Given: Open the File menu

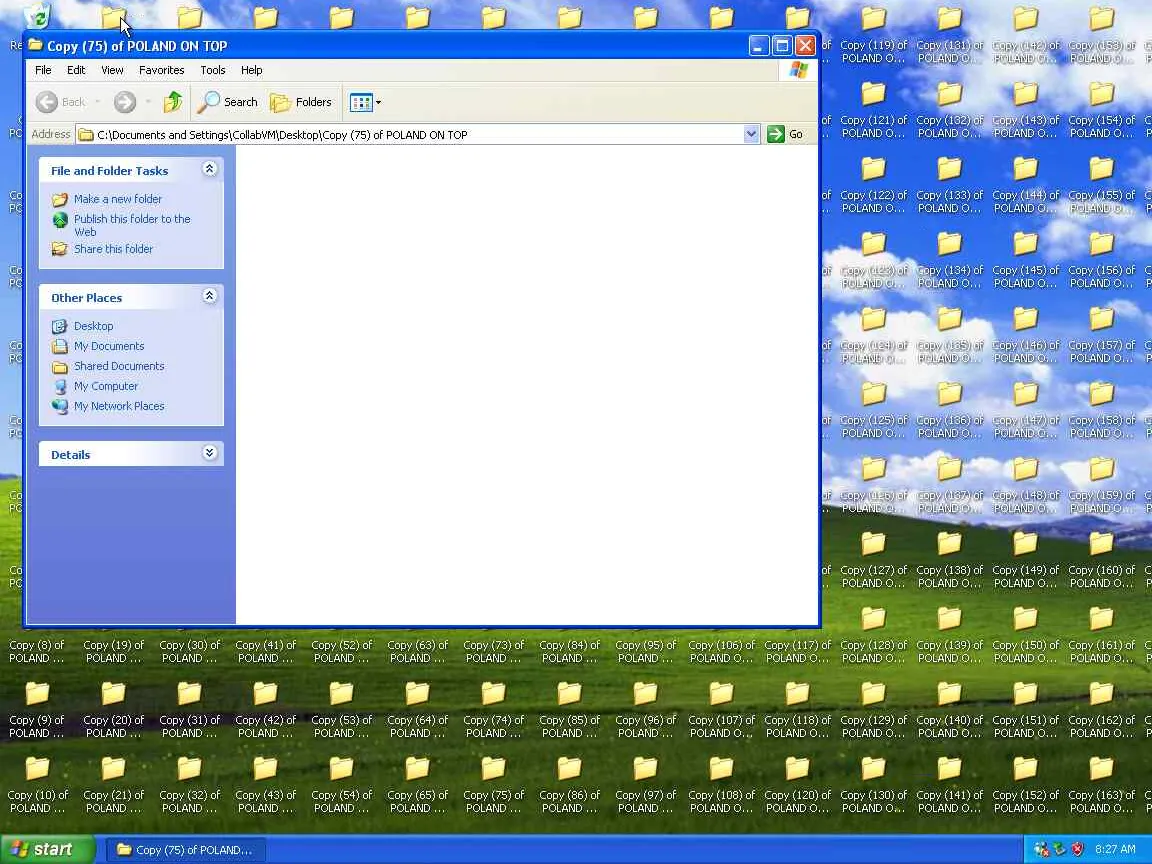Looking at the screenshot, I should (x=43, y=70).
